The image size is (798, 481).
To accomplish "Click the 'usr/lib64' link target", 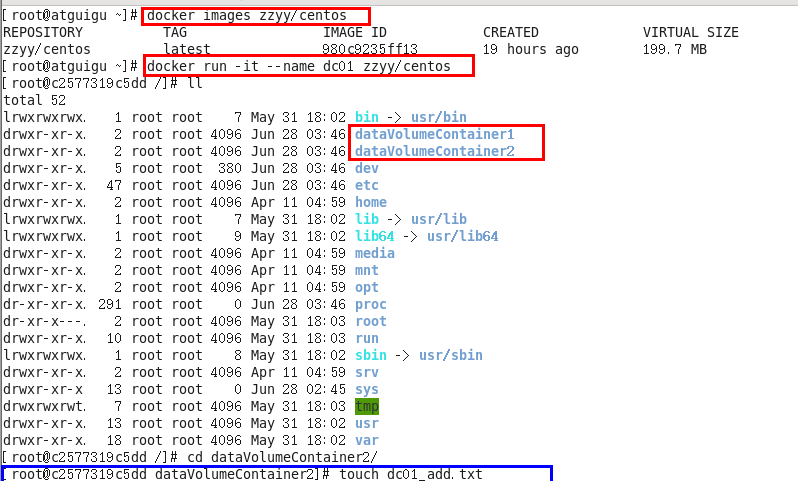I will pyautogui.click(x=463, y=236).
